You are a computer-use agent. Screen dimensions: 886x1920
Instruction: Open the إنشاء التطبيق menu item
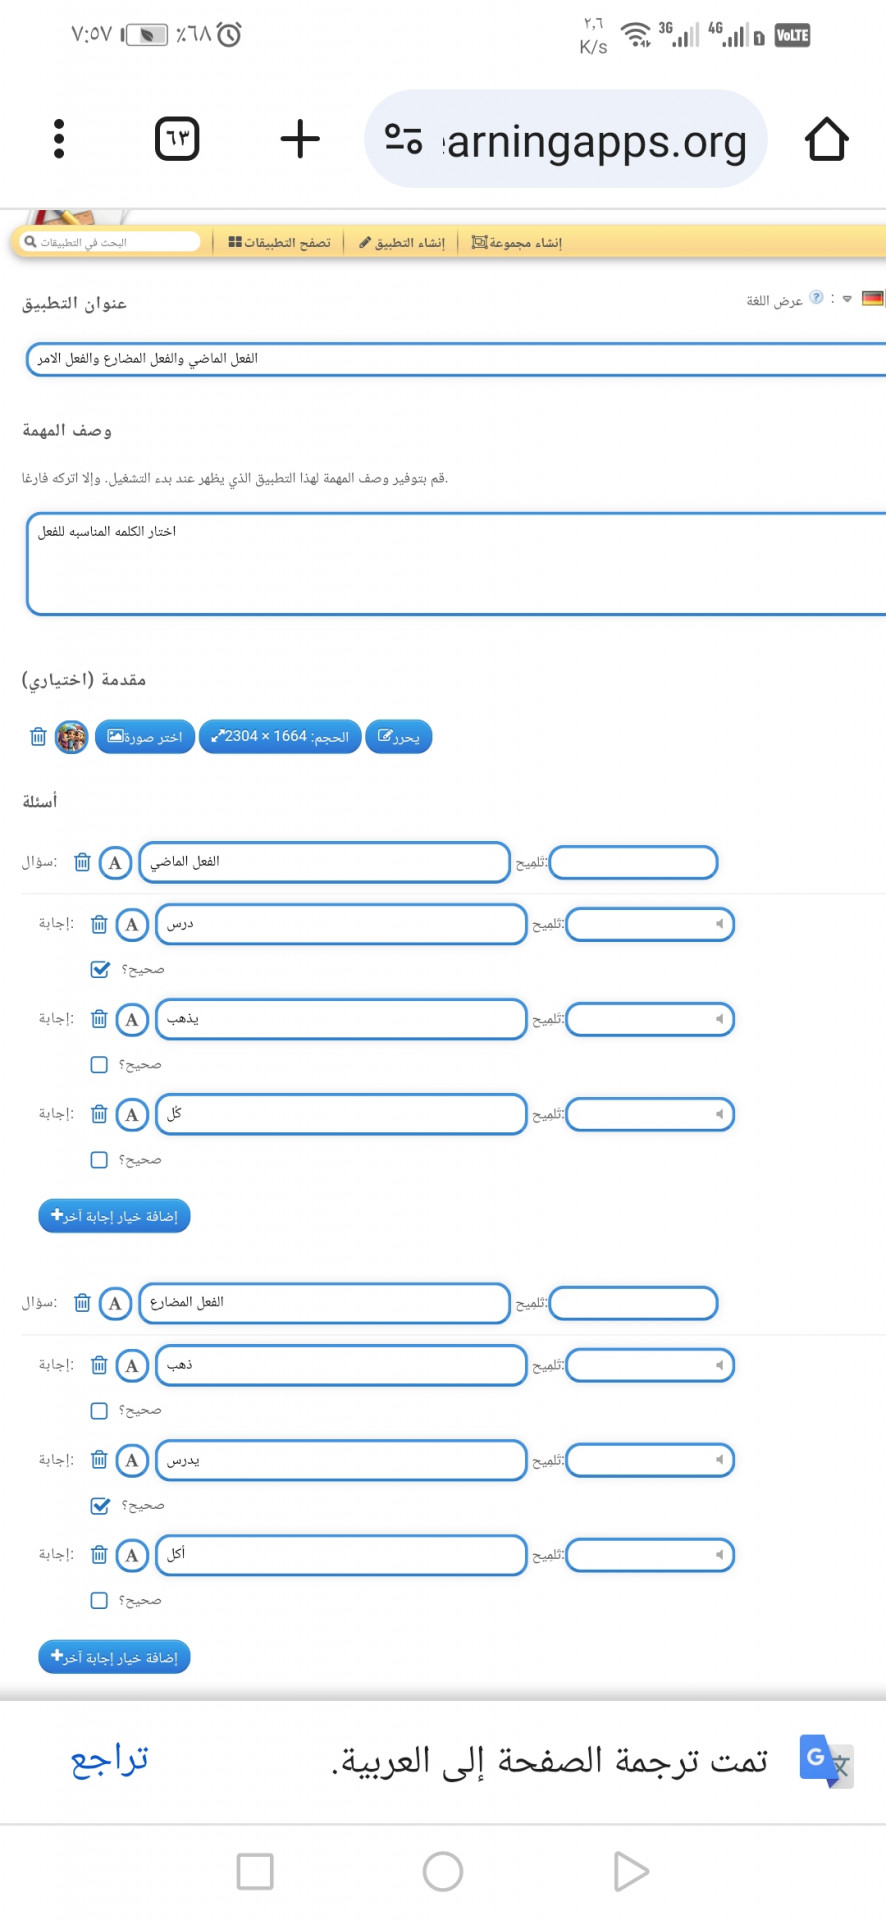pyautogui.click(x=402, y=242)
